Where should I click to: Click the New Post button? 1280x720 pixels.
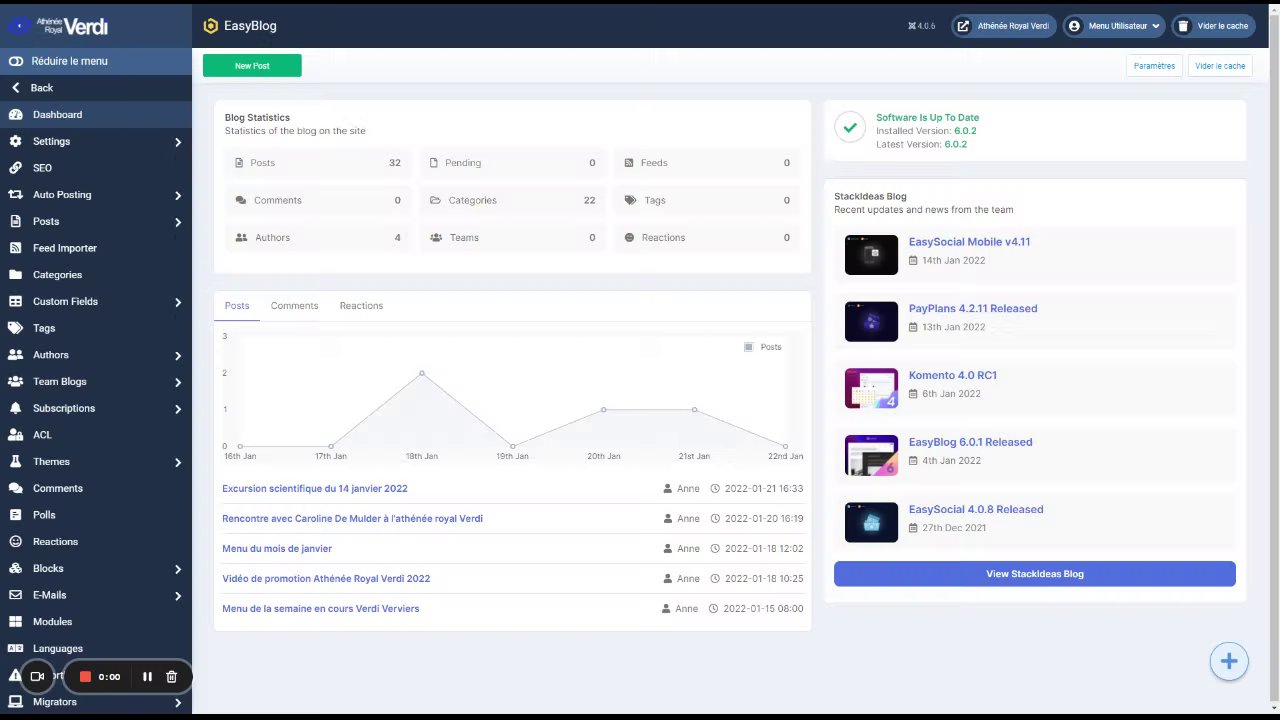click(x=252, y=66)
